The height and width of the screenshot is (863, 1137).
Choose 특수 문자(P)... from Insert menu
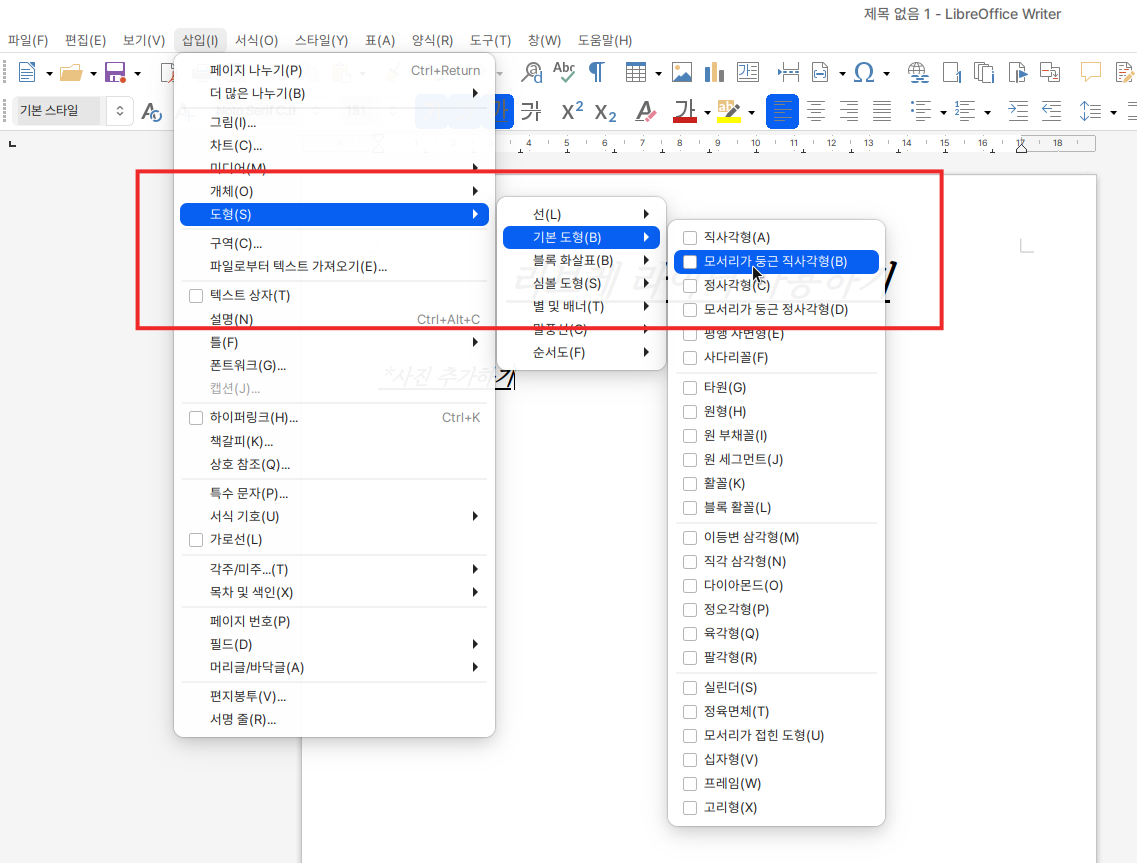pos(249,494)
